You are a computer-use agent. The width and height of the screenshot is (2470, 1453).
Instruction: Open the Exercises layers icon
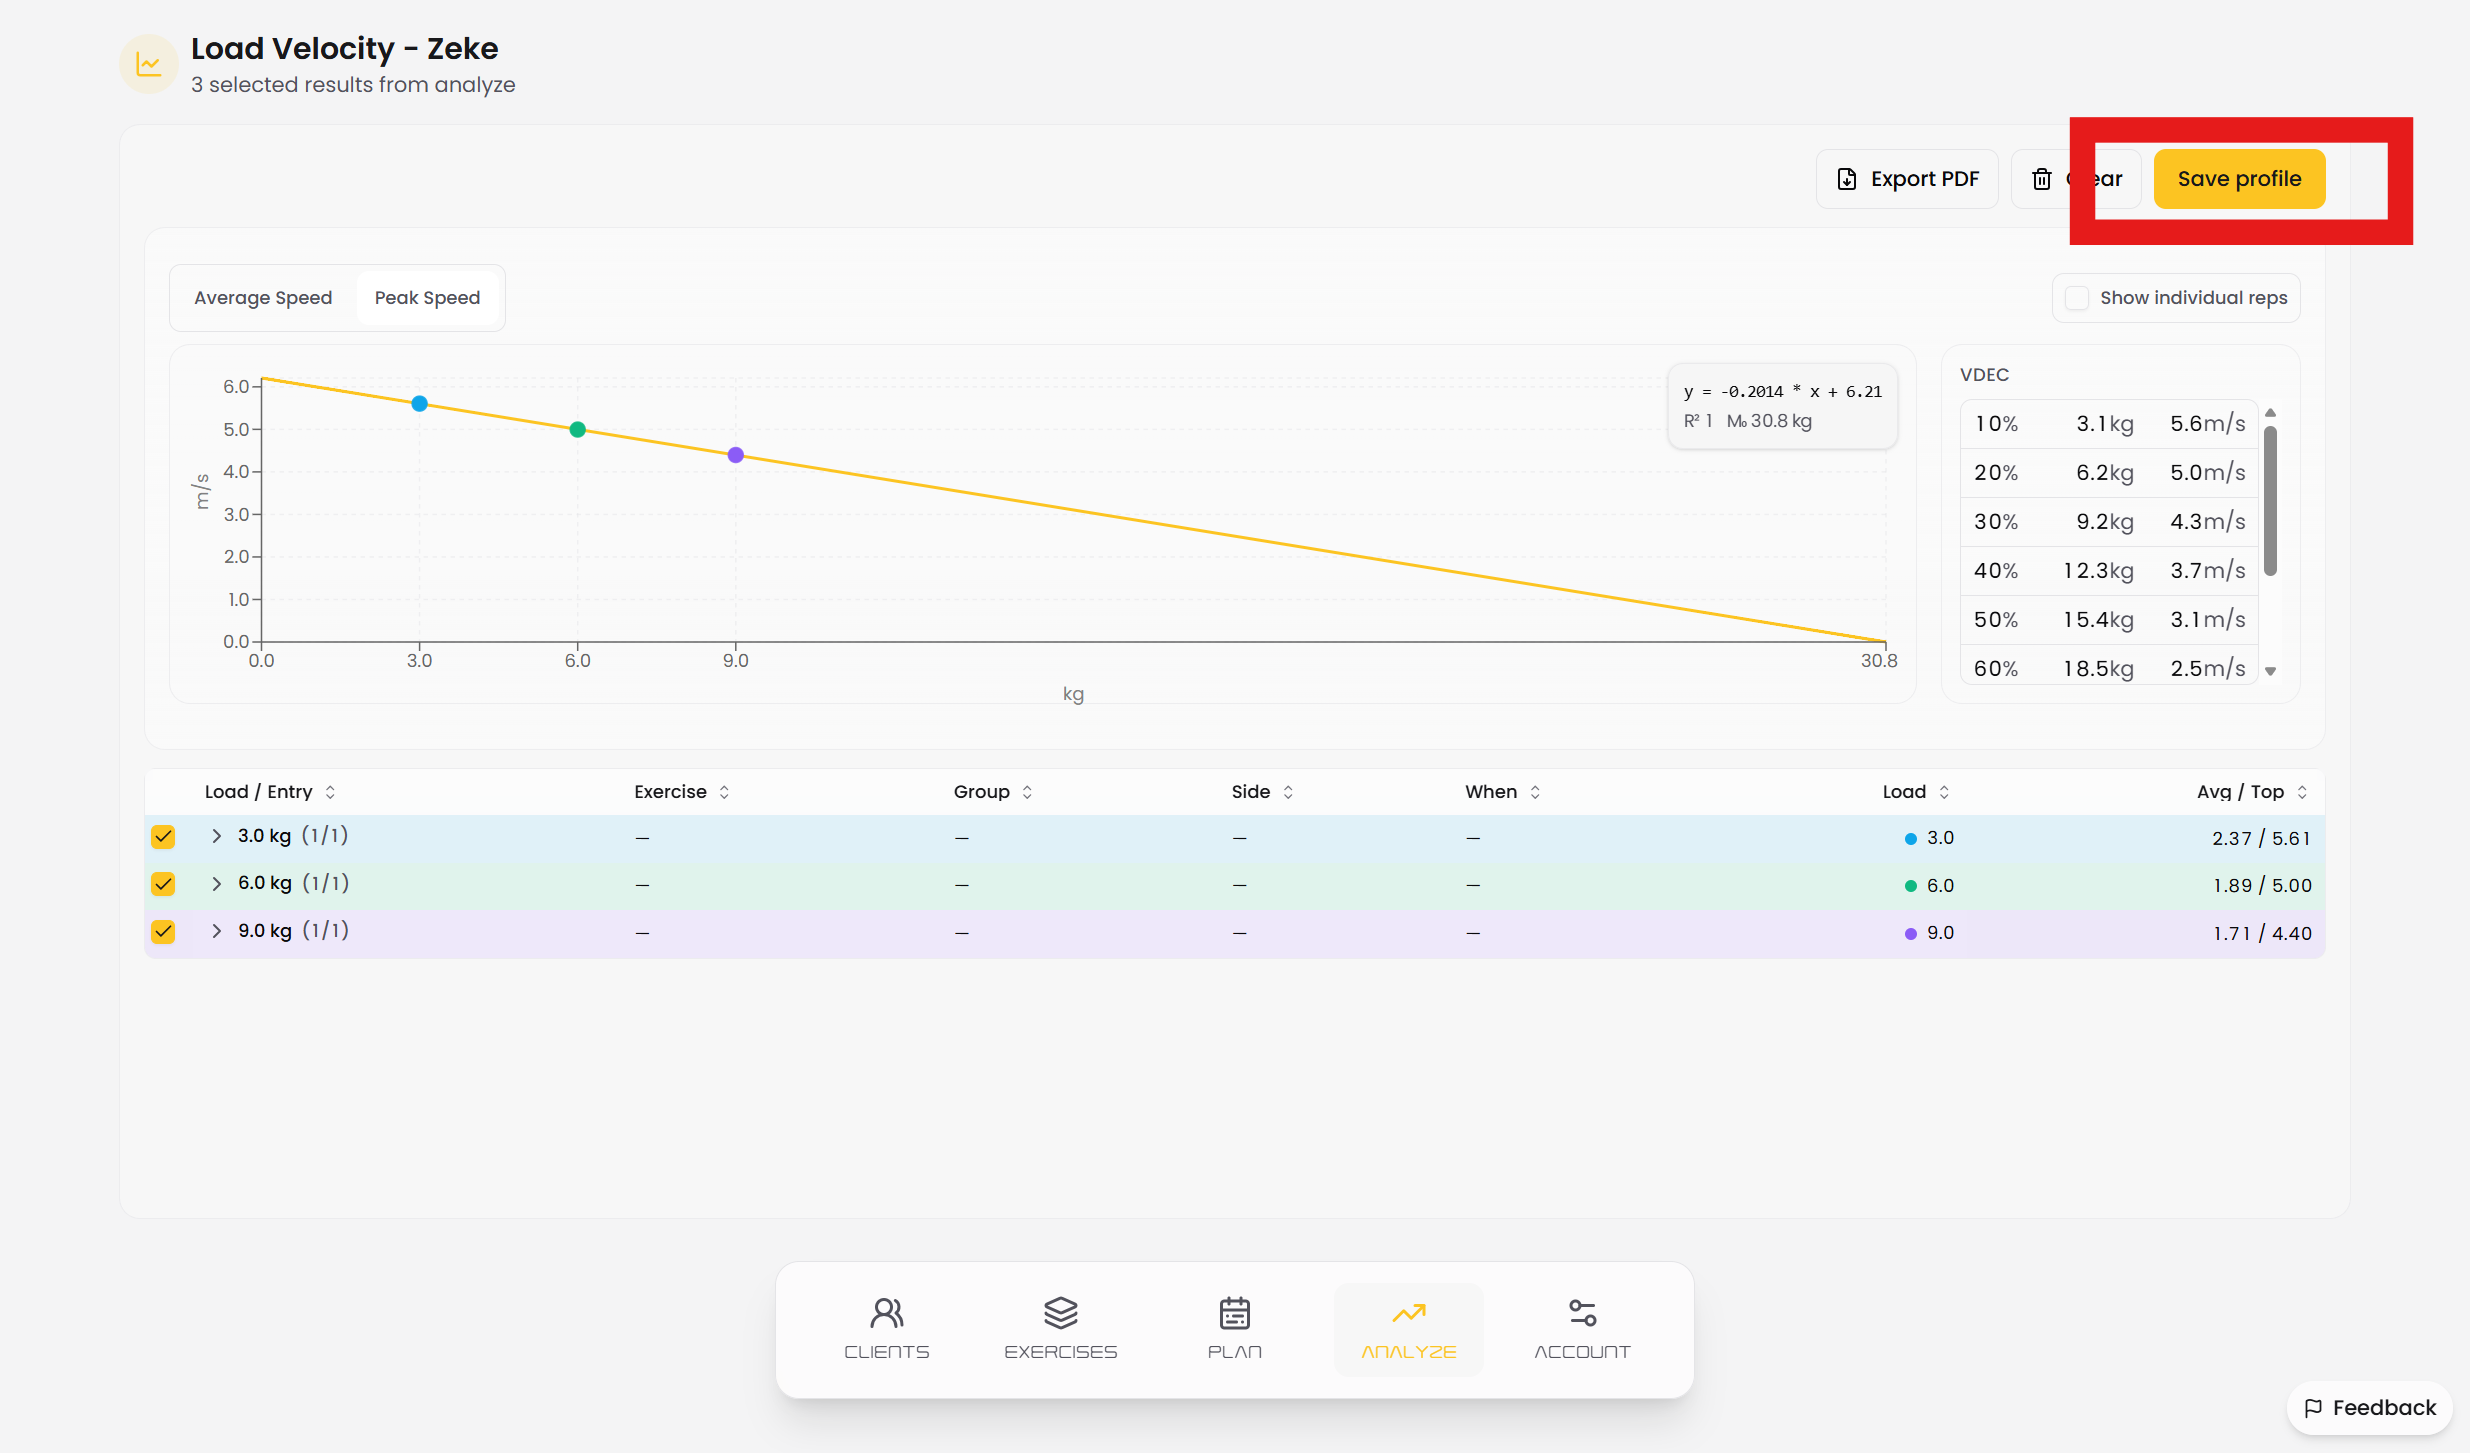point(1061,1312)
